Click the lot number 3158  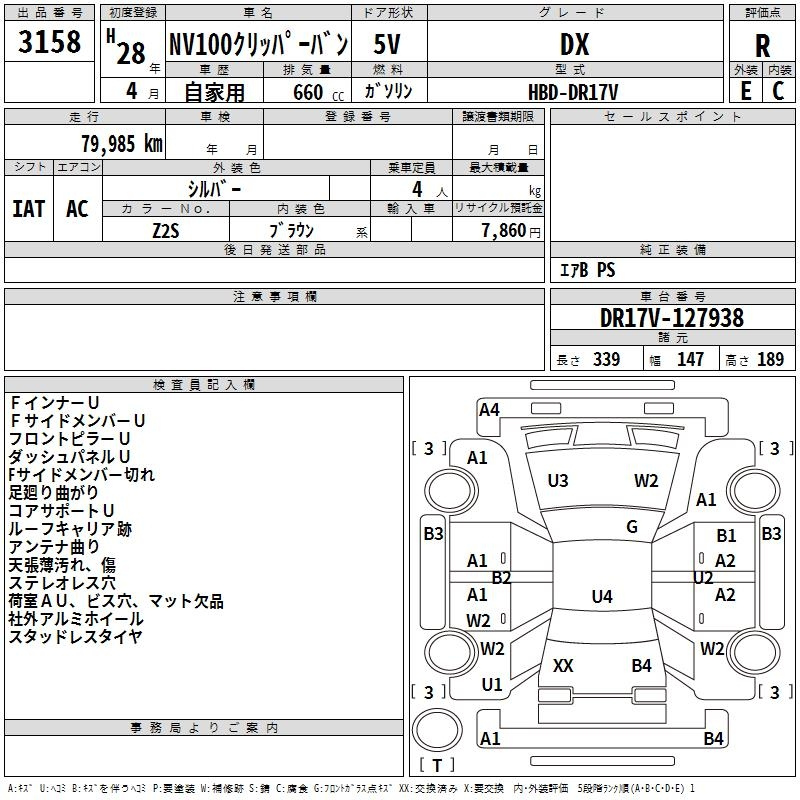50,44
